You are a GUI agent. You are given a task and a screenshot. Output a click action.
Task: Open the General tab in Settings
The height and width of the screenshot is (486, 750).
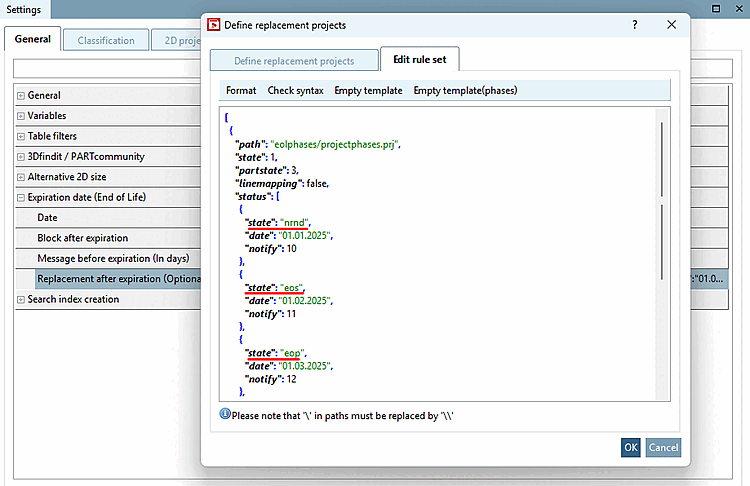33,39
